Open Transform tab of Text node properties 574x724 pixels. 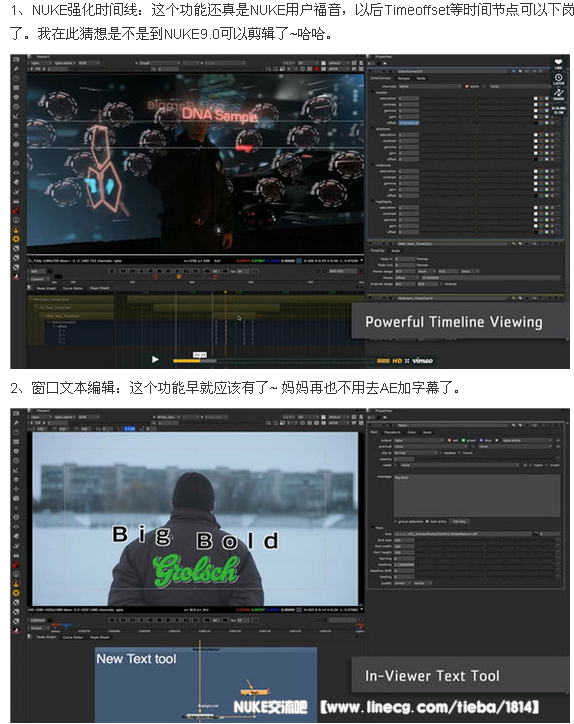coord(393,432)
